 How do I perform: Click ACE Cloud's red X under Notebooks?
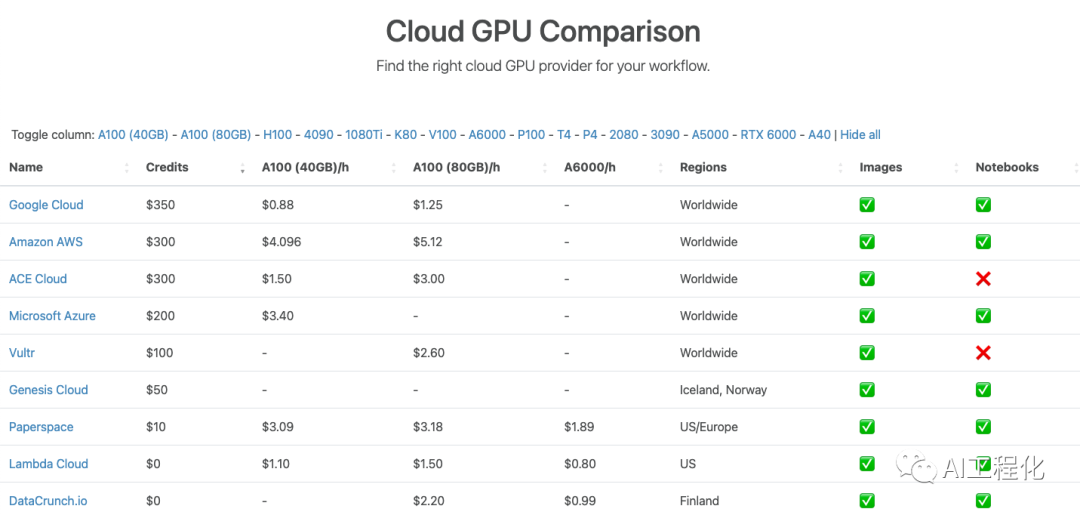pos(983,279)
